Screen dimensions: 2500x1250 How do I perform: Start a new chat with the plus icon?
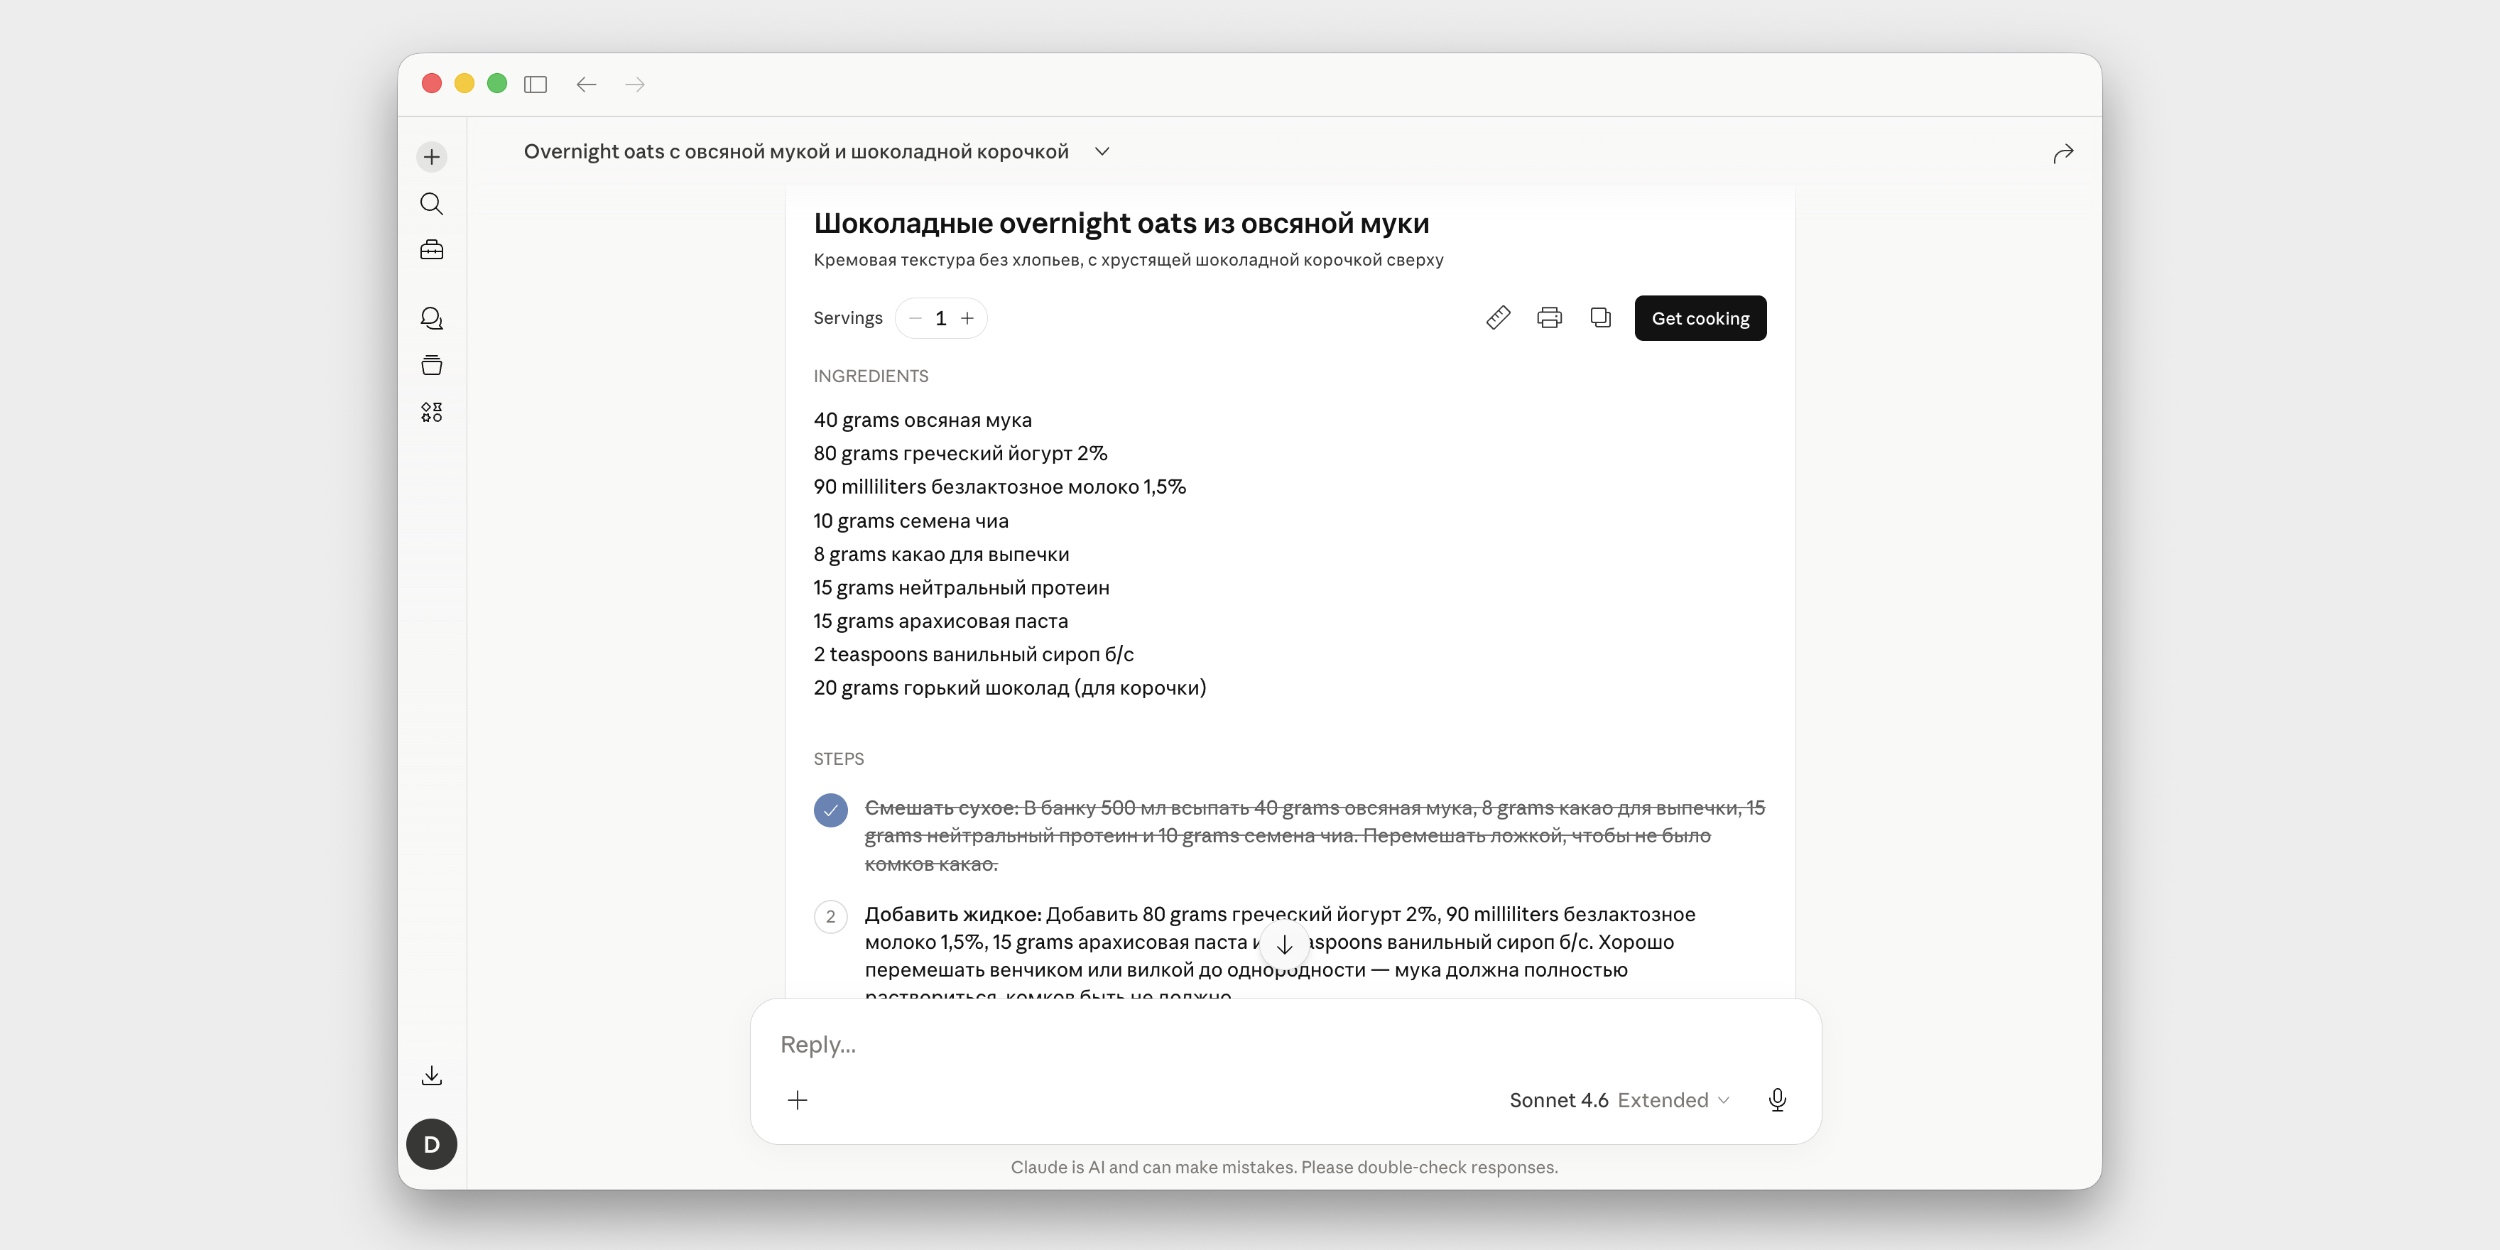pos(432,156)
